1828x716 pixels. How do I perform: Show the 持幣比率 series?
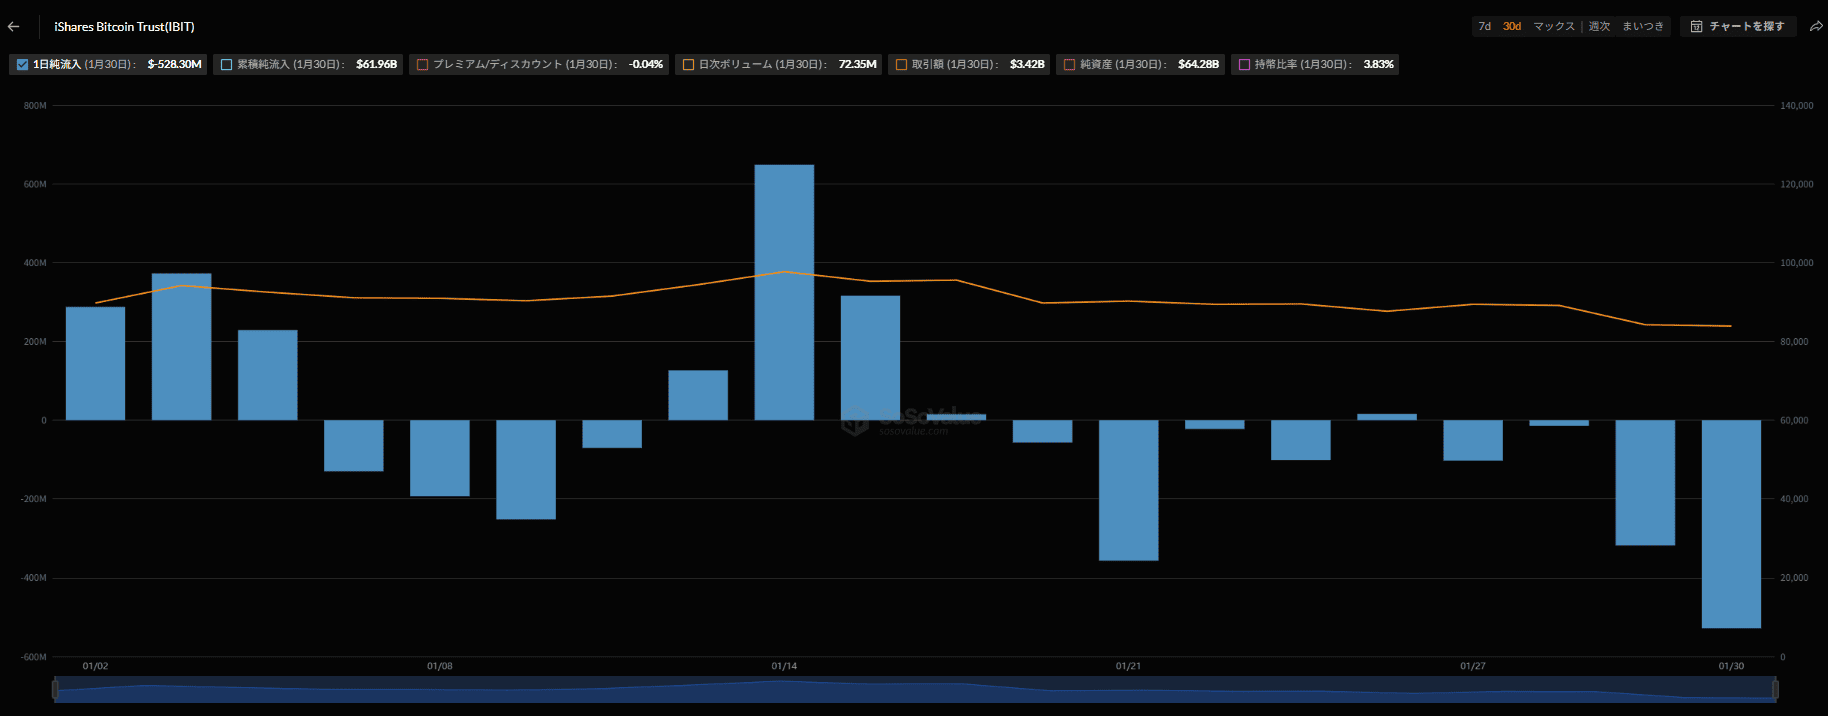point(1244,65)
